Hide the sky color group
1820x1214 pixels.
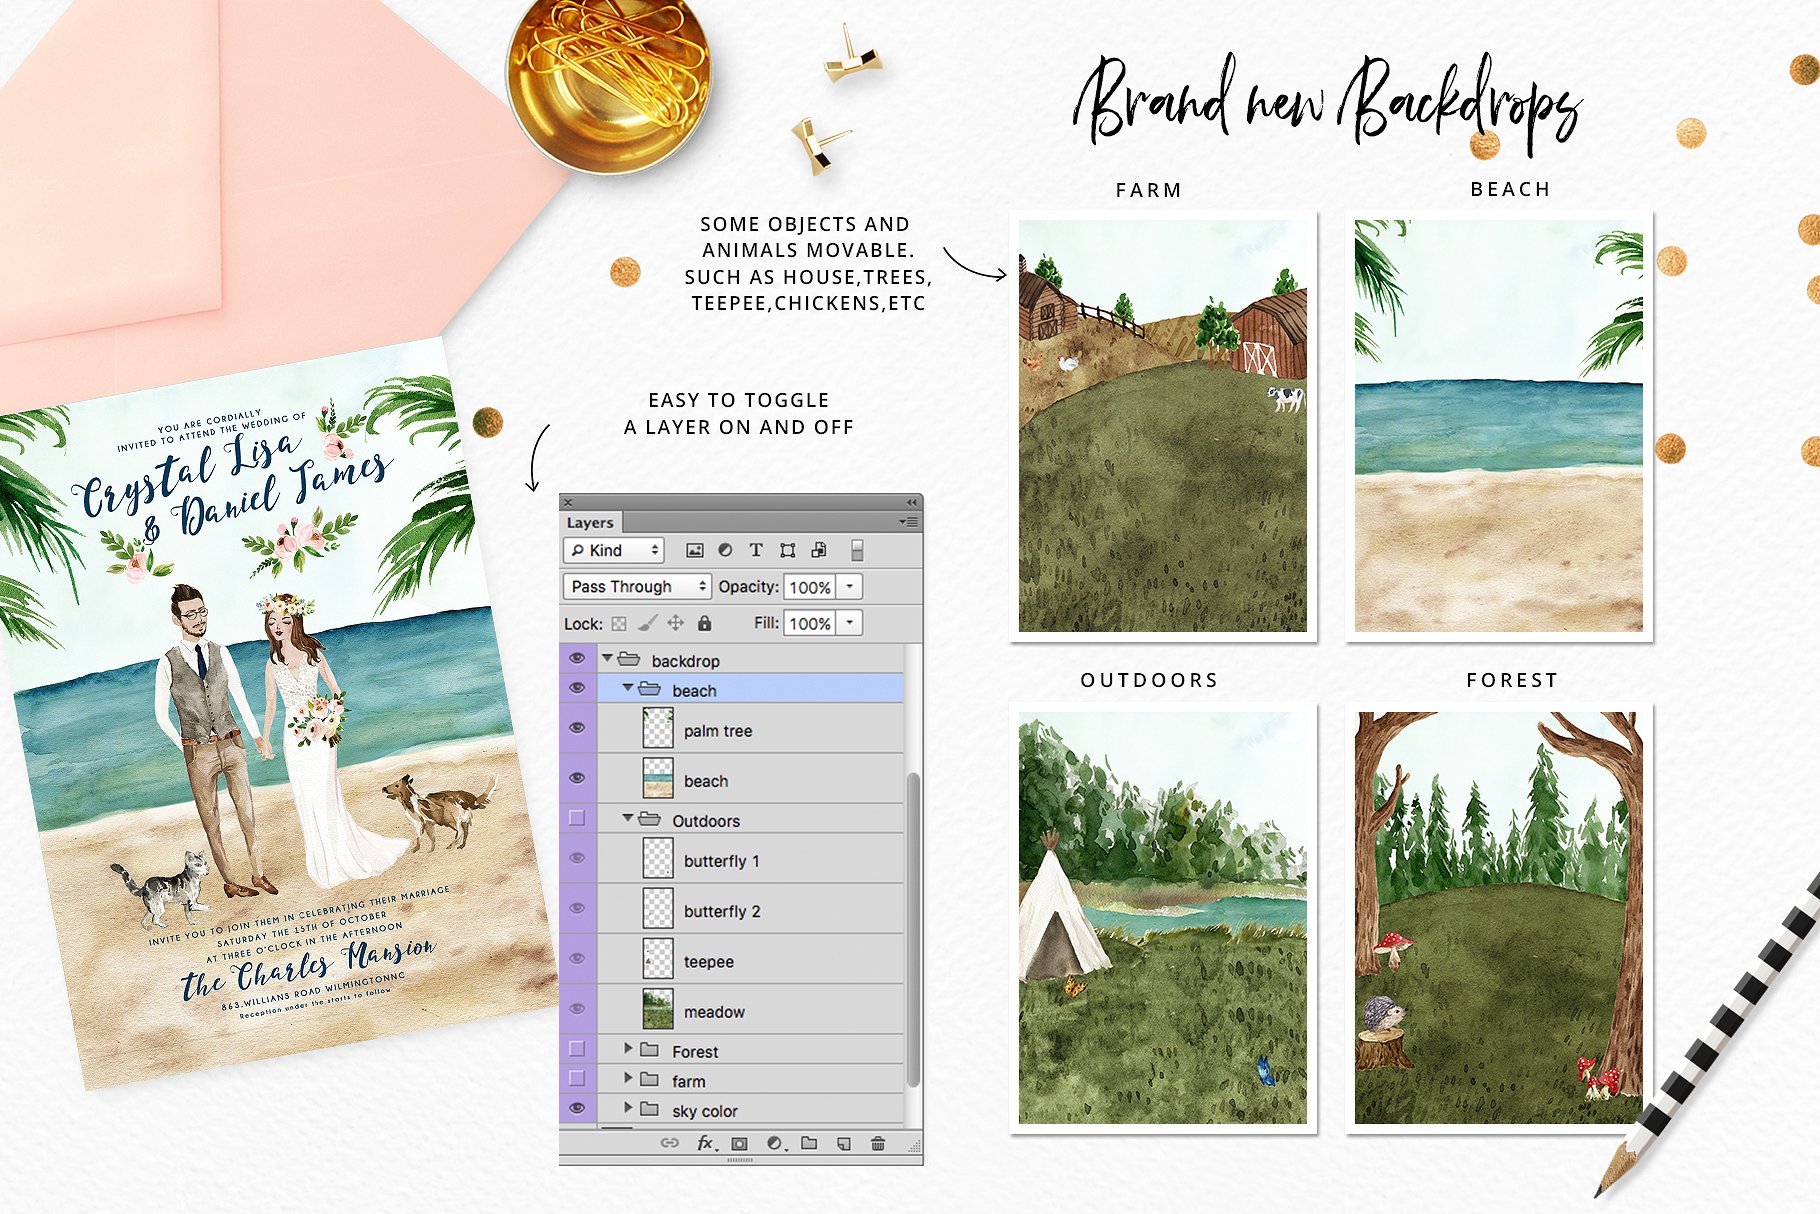[x=577, y=1108]
